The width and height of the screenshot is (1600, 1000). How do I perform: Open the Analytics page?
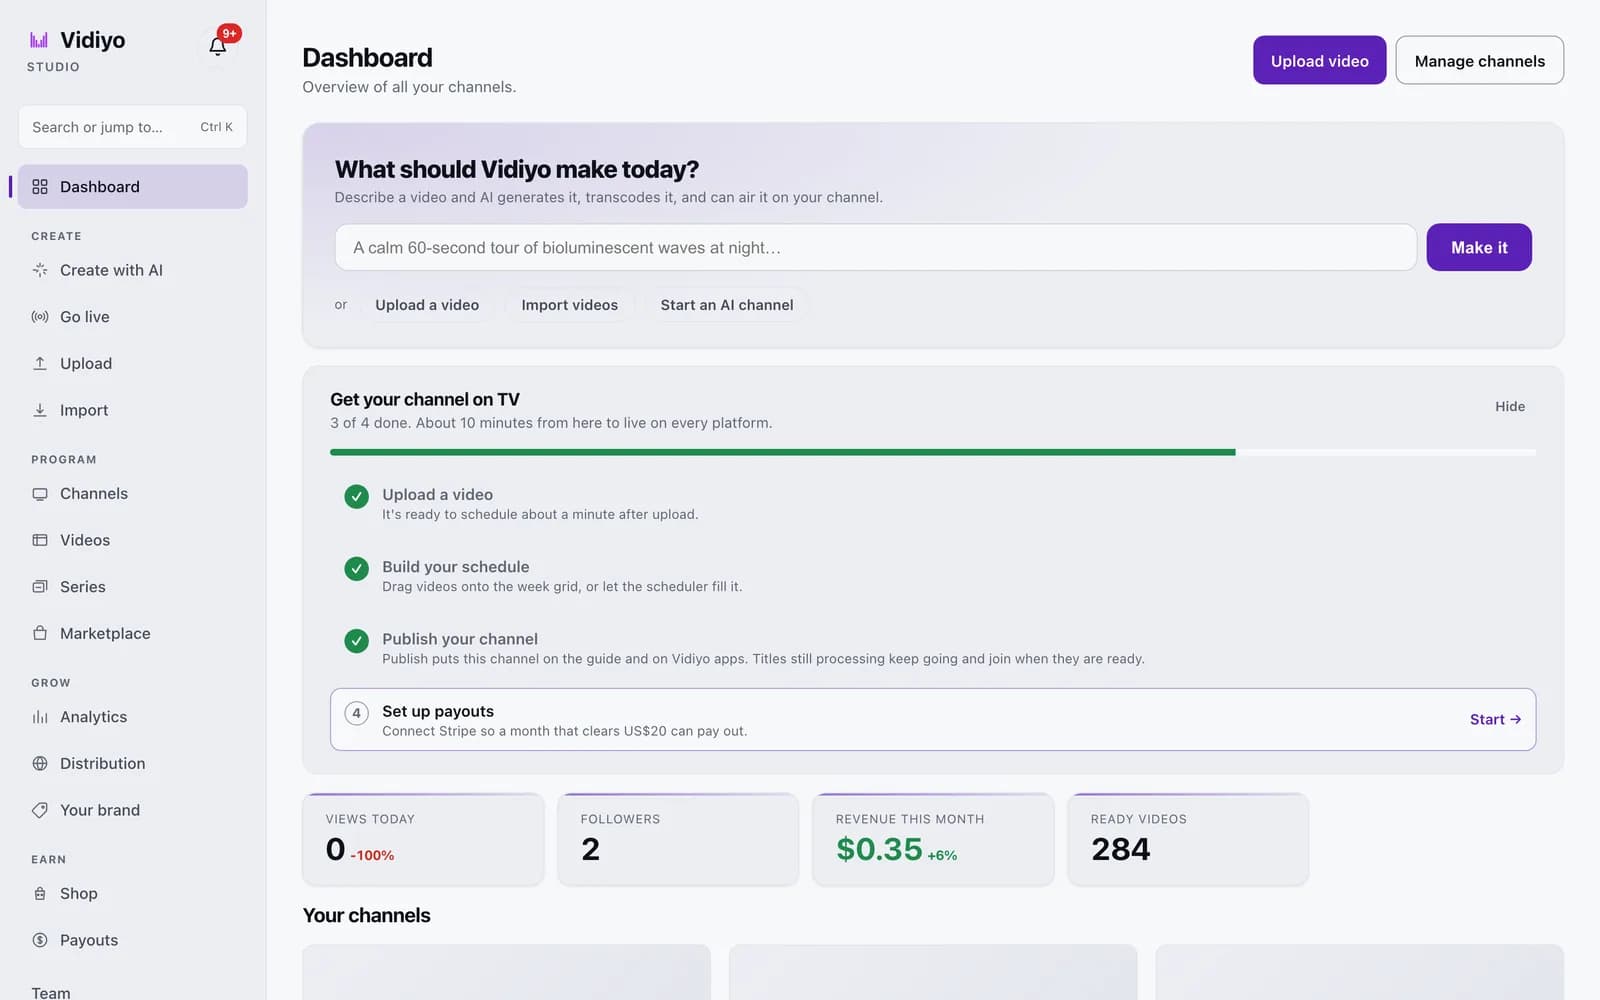tap(133, 717)
